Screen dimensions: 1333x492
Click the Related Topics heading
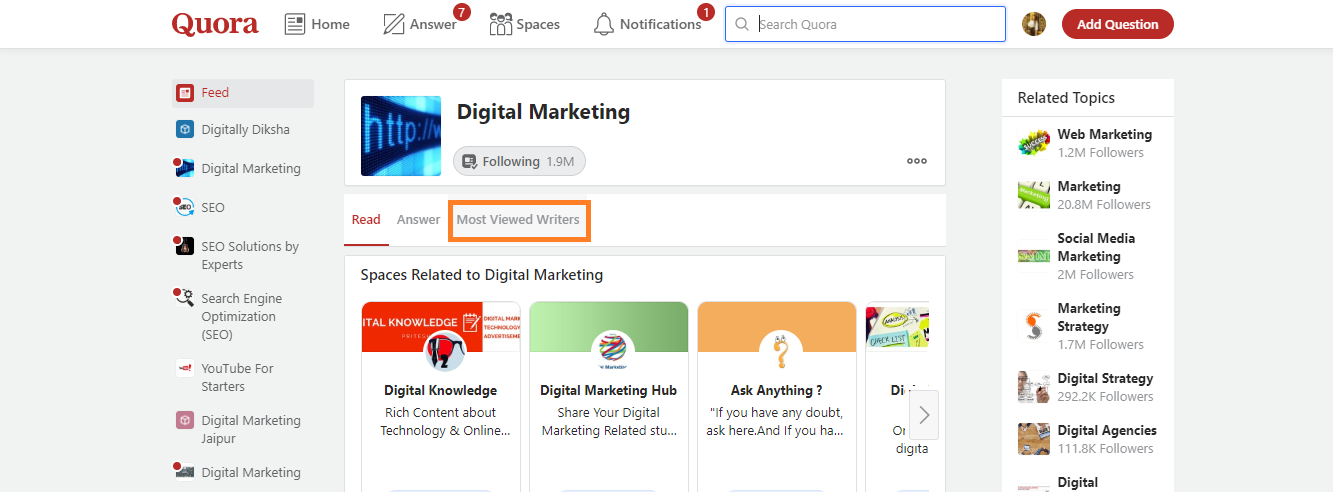1066,98
